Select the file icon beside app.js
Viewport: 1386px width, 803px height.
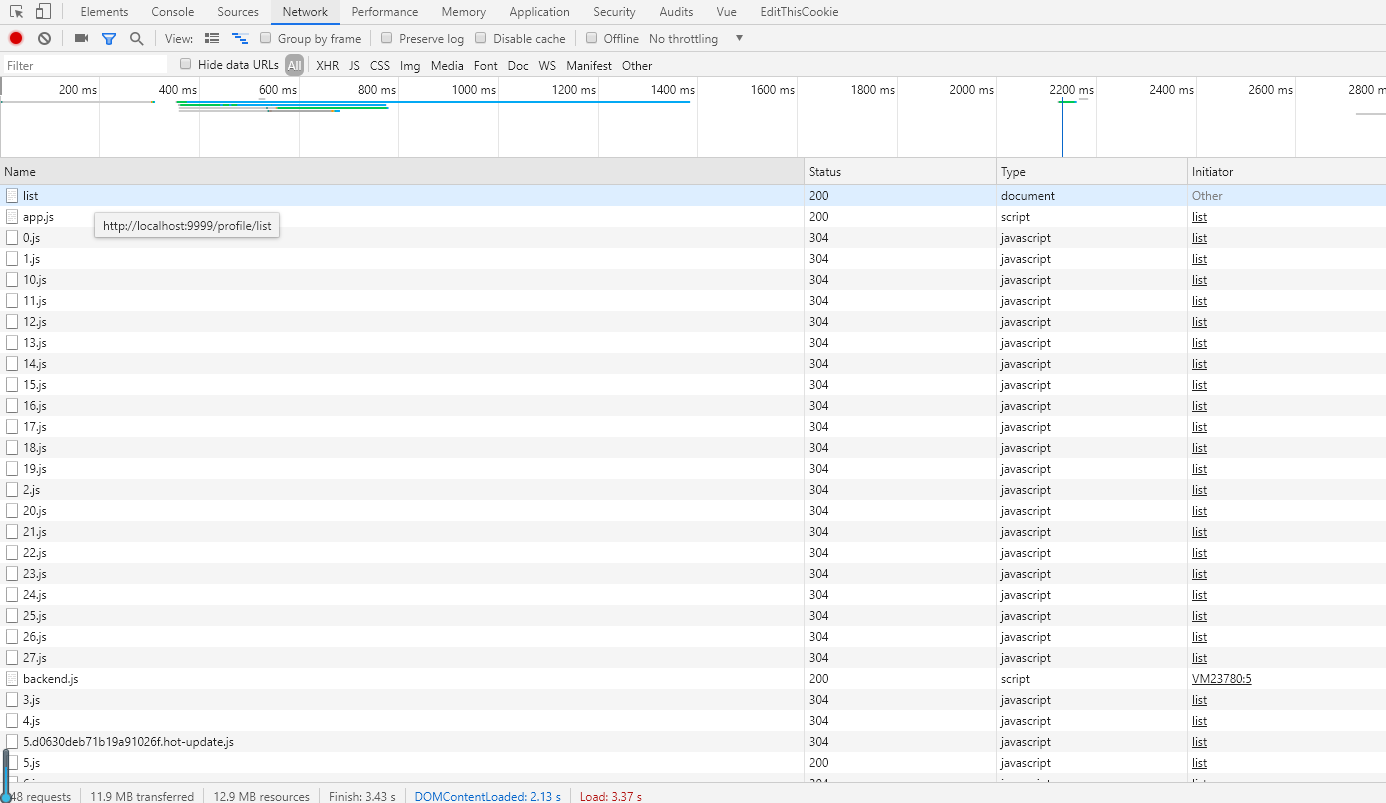click(13, 217)
